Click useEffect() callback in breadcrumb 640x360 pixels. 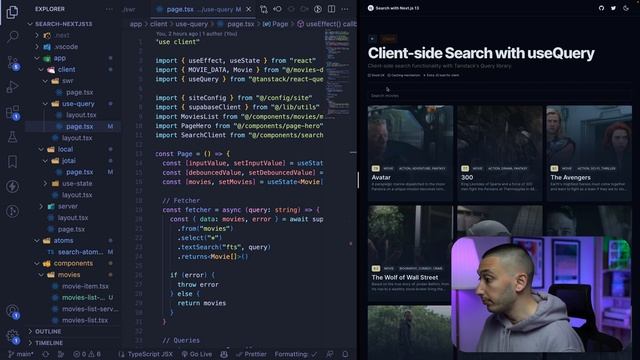pos(327,24)
